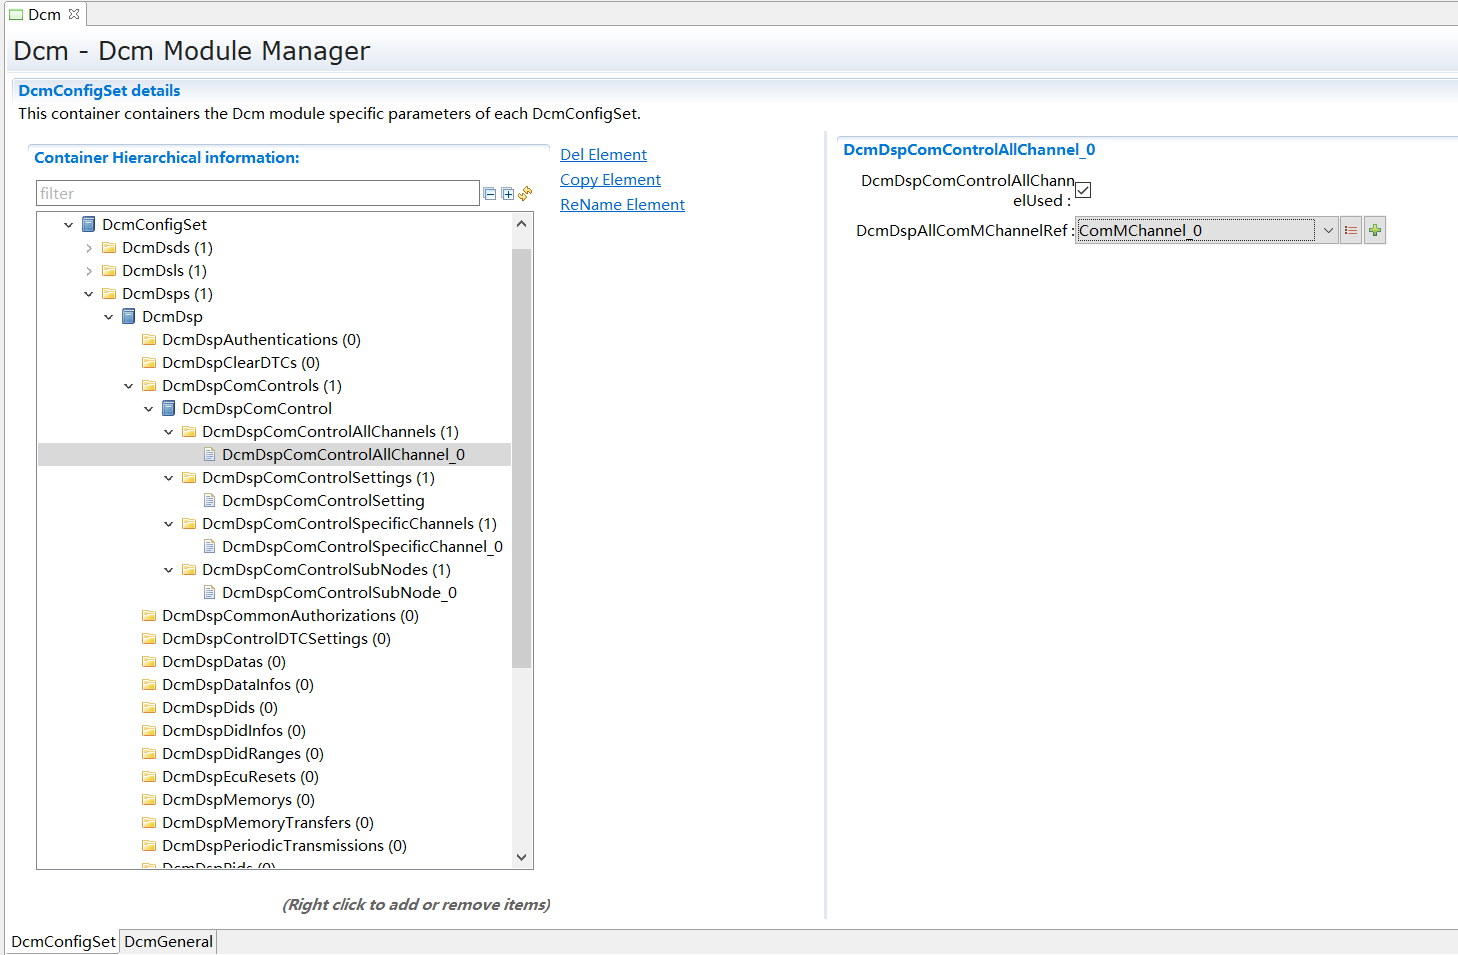Close the Dcm editor tab
This screenshot has height=955, width=1458.
point(74,14)
